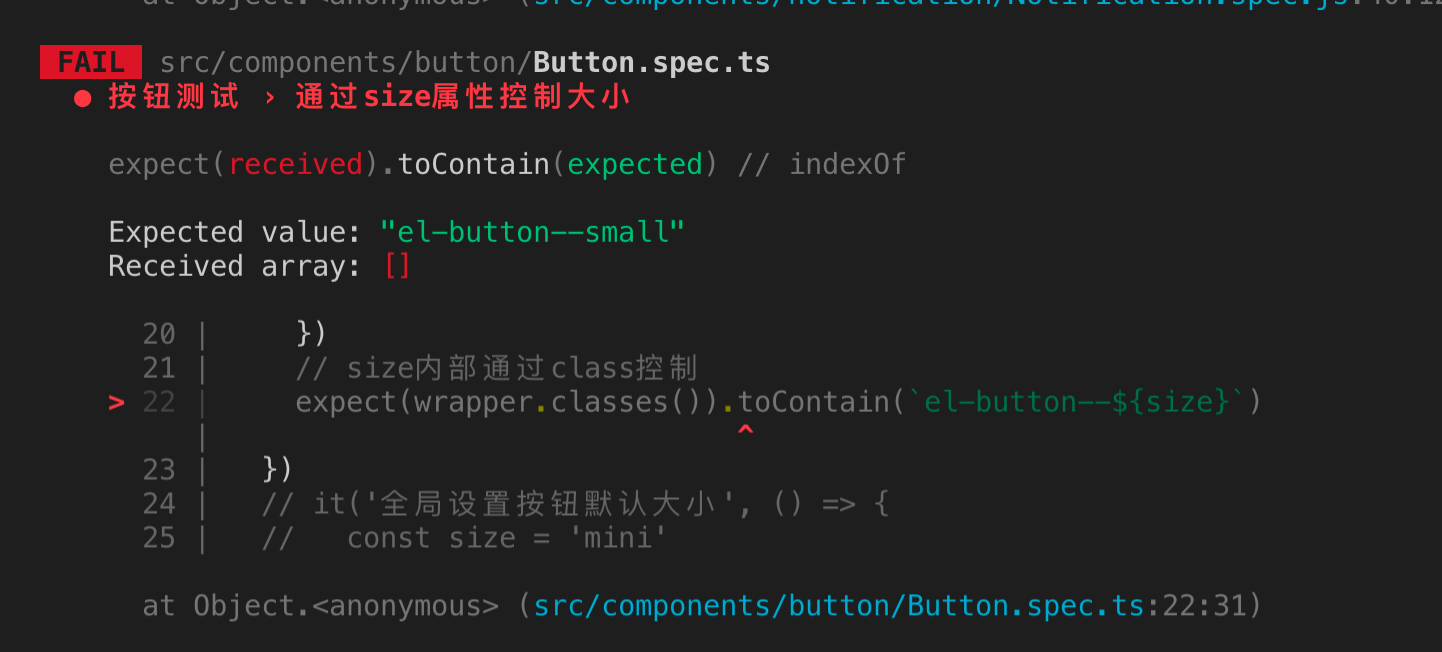Click the size内部通过class控制 comment line

[496, 368]
